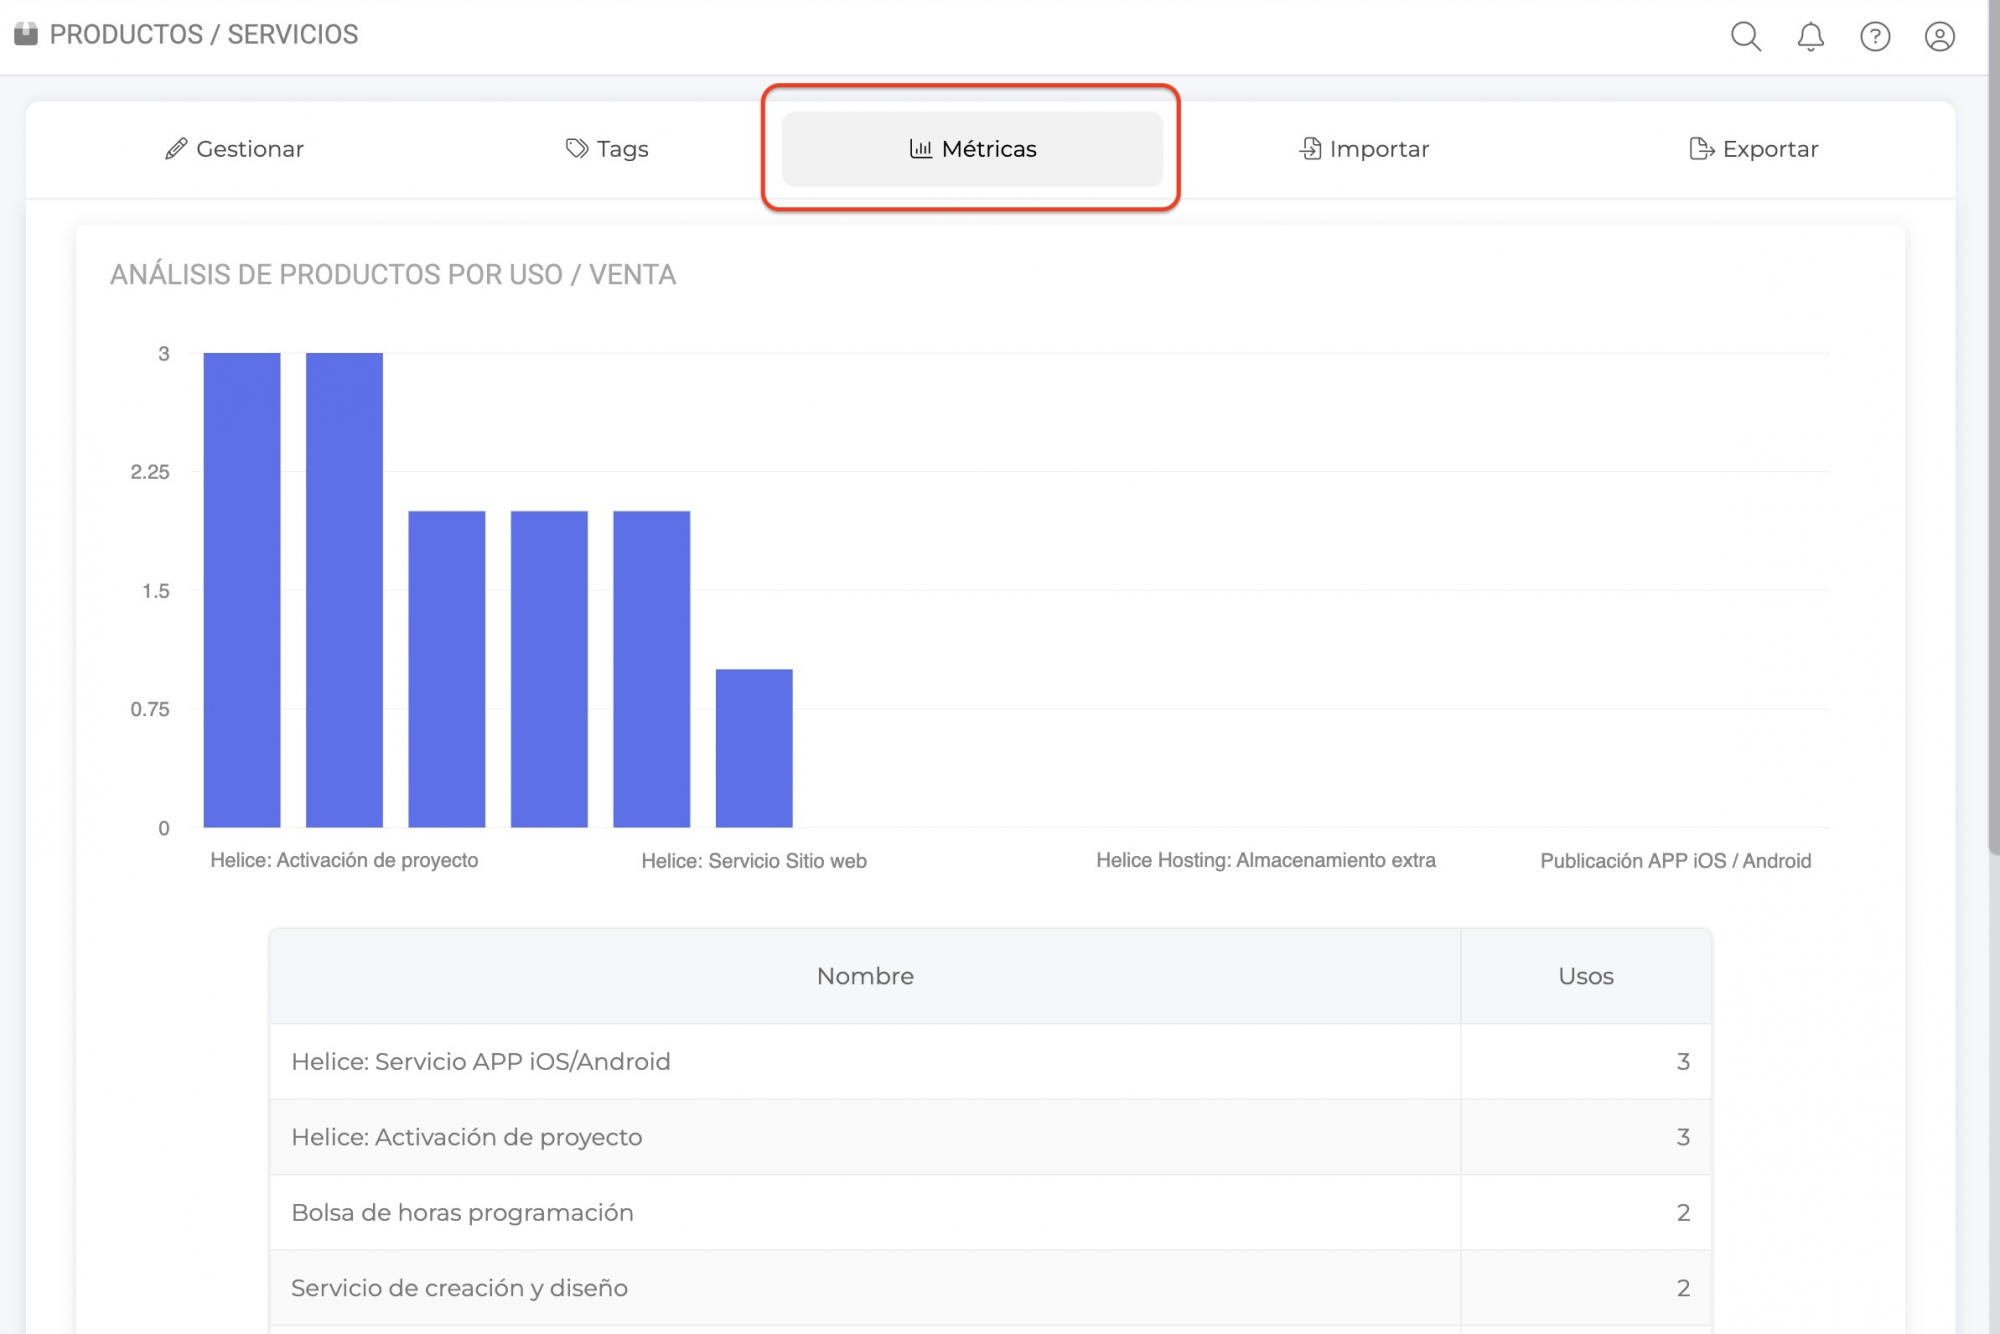The image size is (2000, 1334).
Task: Select the Bolsa de horas programación row
Action: 990,1212
